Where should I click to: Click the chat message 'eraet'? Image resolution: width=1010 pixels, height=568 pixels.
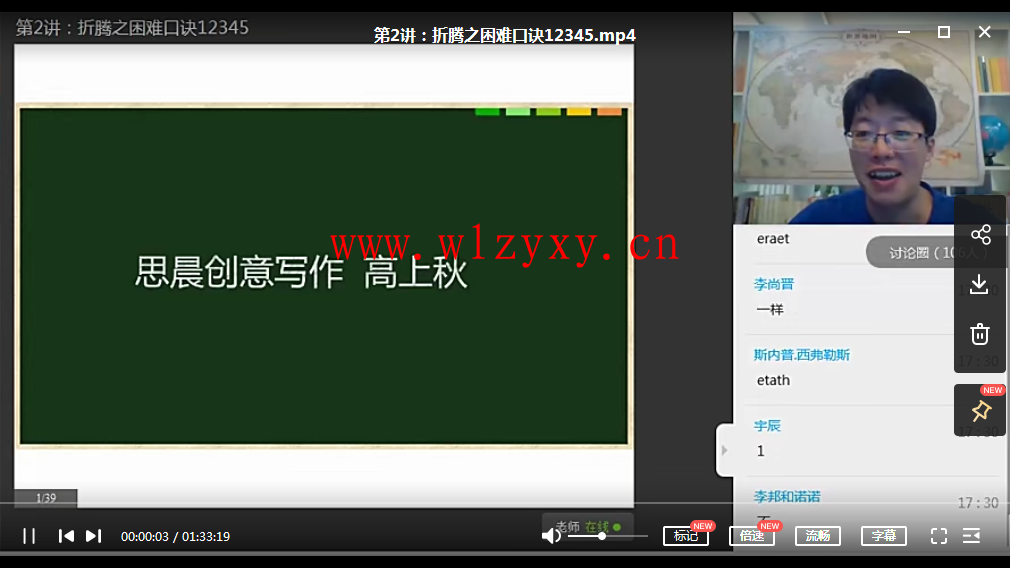pyautogui.click(x=773, y=238)
